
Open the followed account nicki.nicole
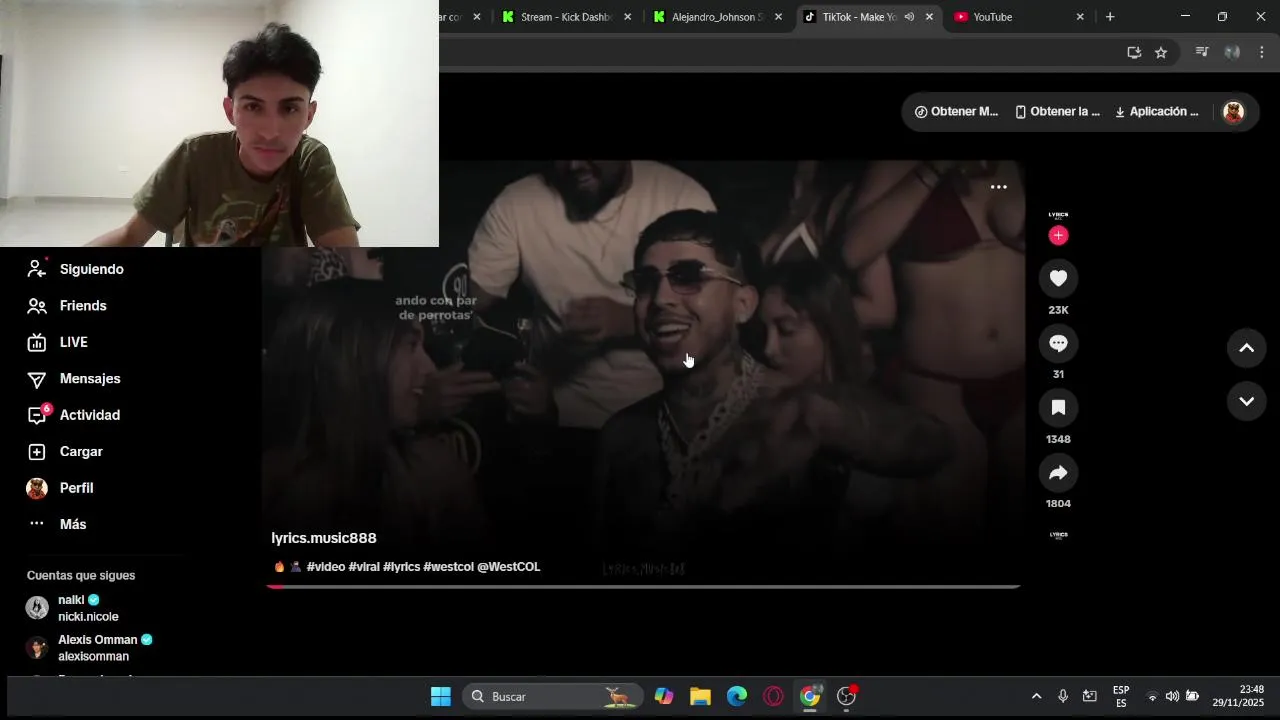88,608
